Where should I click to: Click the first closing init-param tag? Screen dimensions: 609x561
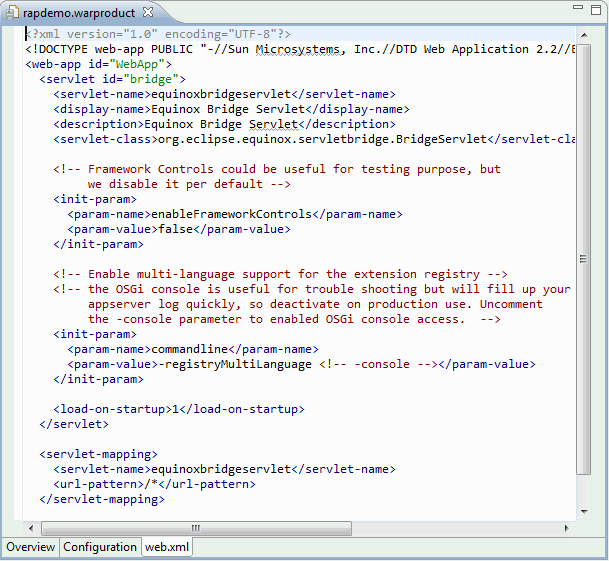pyautogui.click(x=99, y=244)
